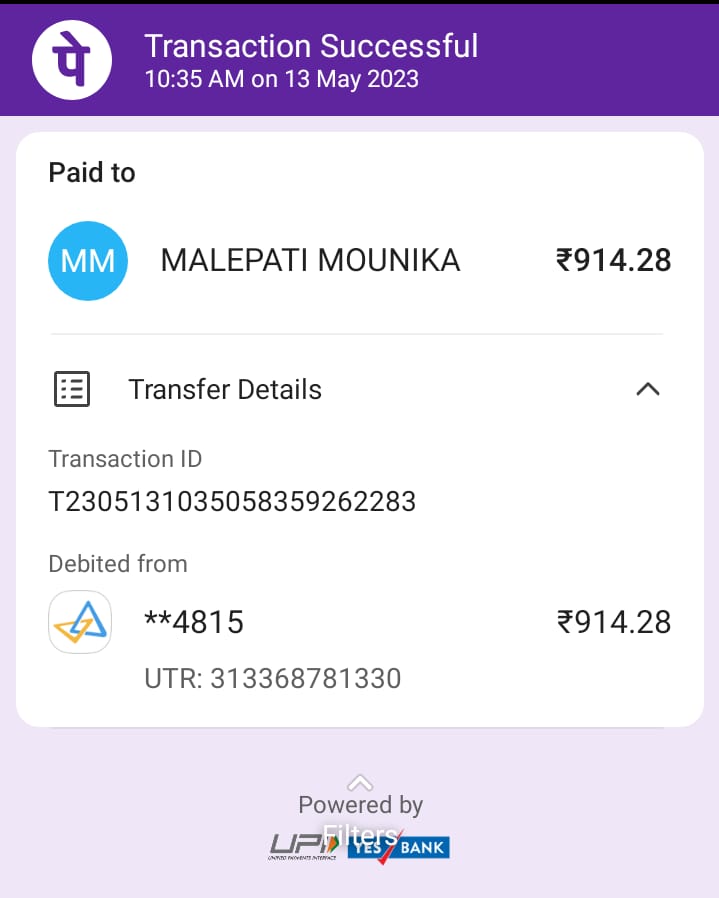Click the ₹914.28 amount beside recipient name

pyautogui.click(x=613, y=261)
